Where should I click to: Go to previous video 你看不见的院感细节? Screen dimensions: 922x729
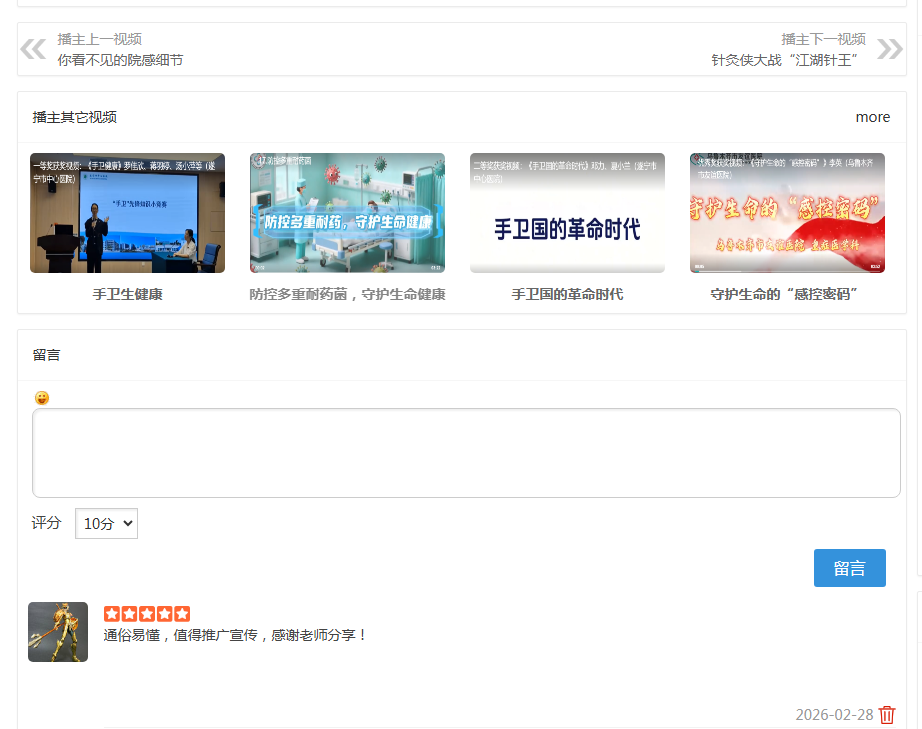pyautogui.click(x=120, y=60)
